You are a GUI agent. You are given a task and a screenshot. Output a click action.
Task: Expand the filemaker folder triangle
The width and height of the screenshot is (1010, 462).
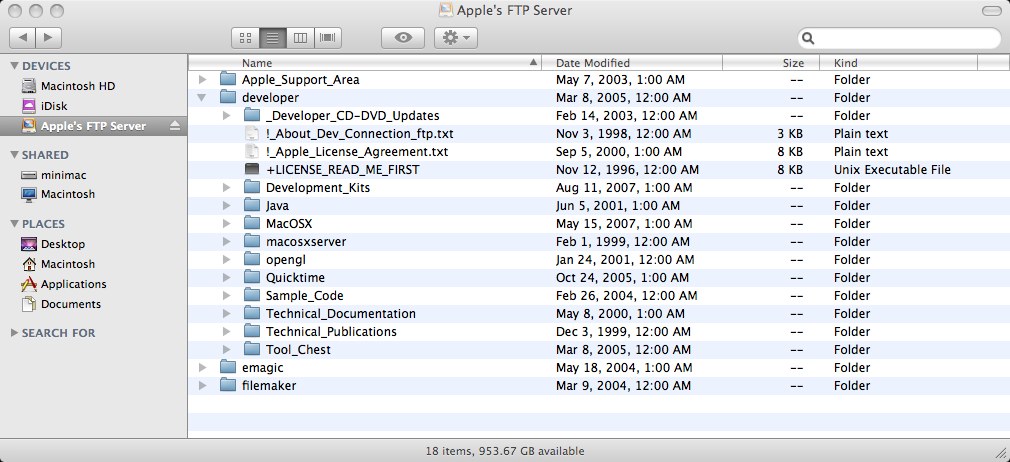coord(202,385)
